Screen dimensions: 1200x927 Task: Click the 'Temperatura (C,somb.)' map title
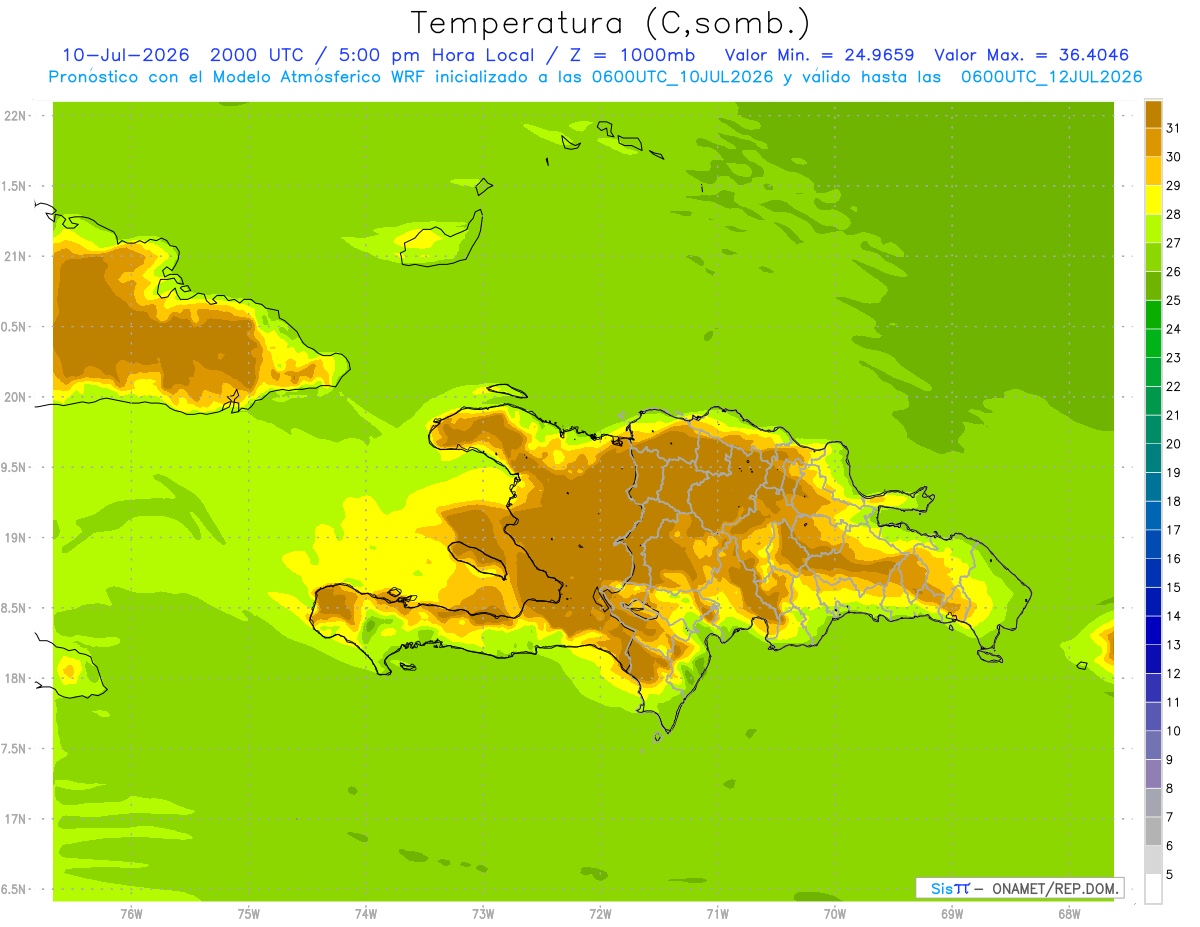tap(610, 22)
